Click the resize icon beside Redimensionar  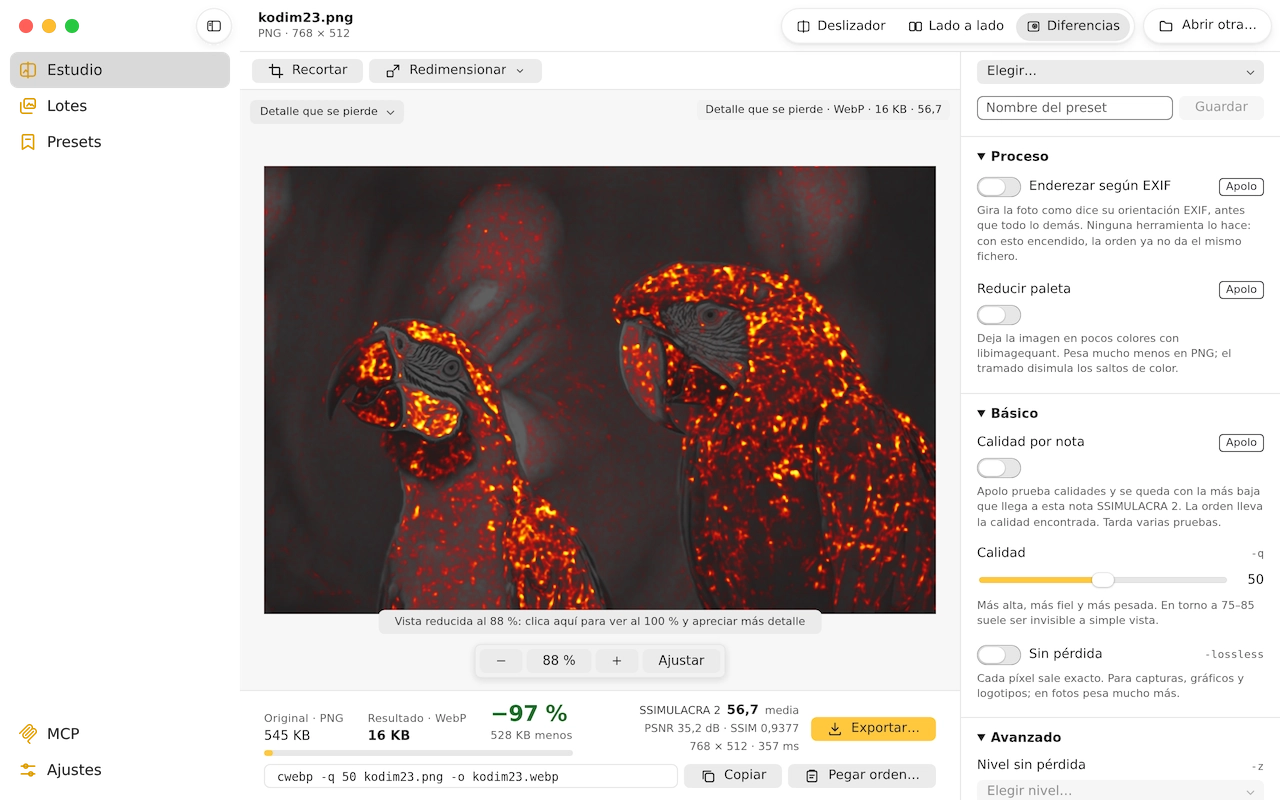click(x=393, y=71)
